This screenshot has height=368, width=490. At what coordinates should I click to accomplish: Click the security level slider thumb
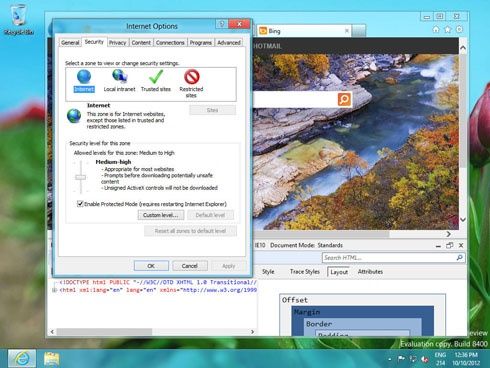(x=80, y=177)
